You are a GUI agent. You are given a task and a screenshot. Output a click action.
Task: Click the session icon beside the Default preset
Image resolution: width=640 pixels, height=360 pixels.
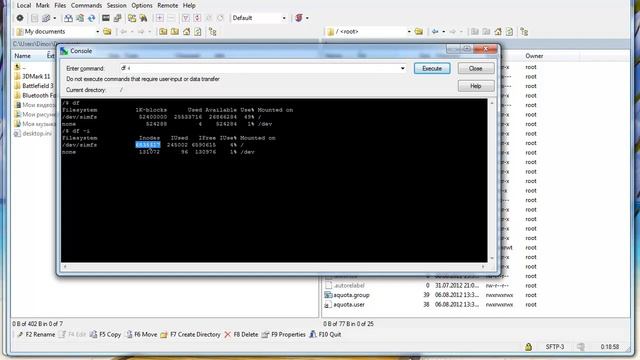tap(299, 18)
